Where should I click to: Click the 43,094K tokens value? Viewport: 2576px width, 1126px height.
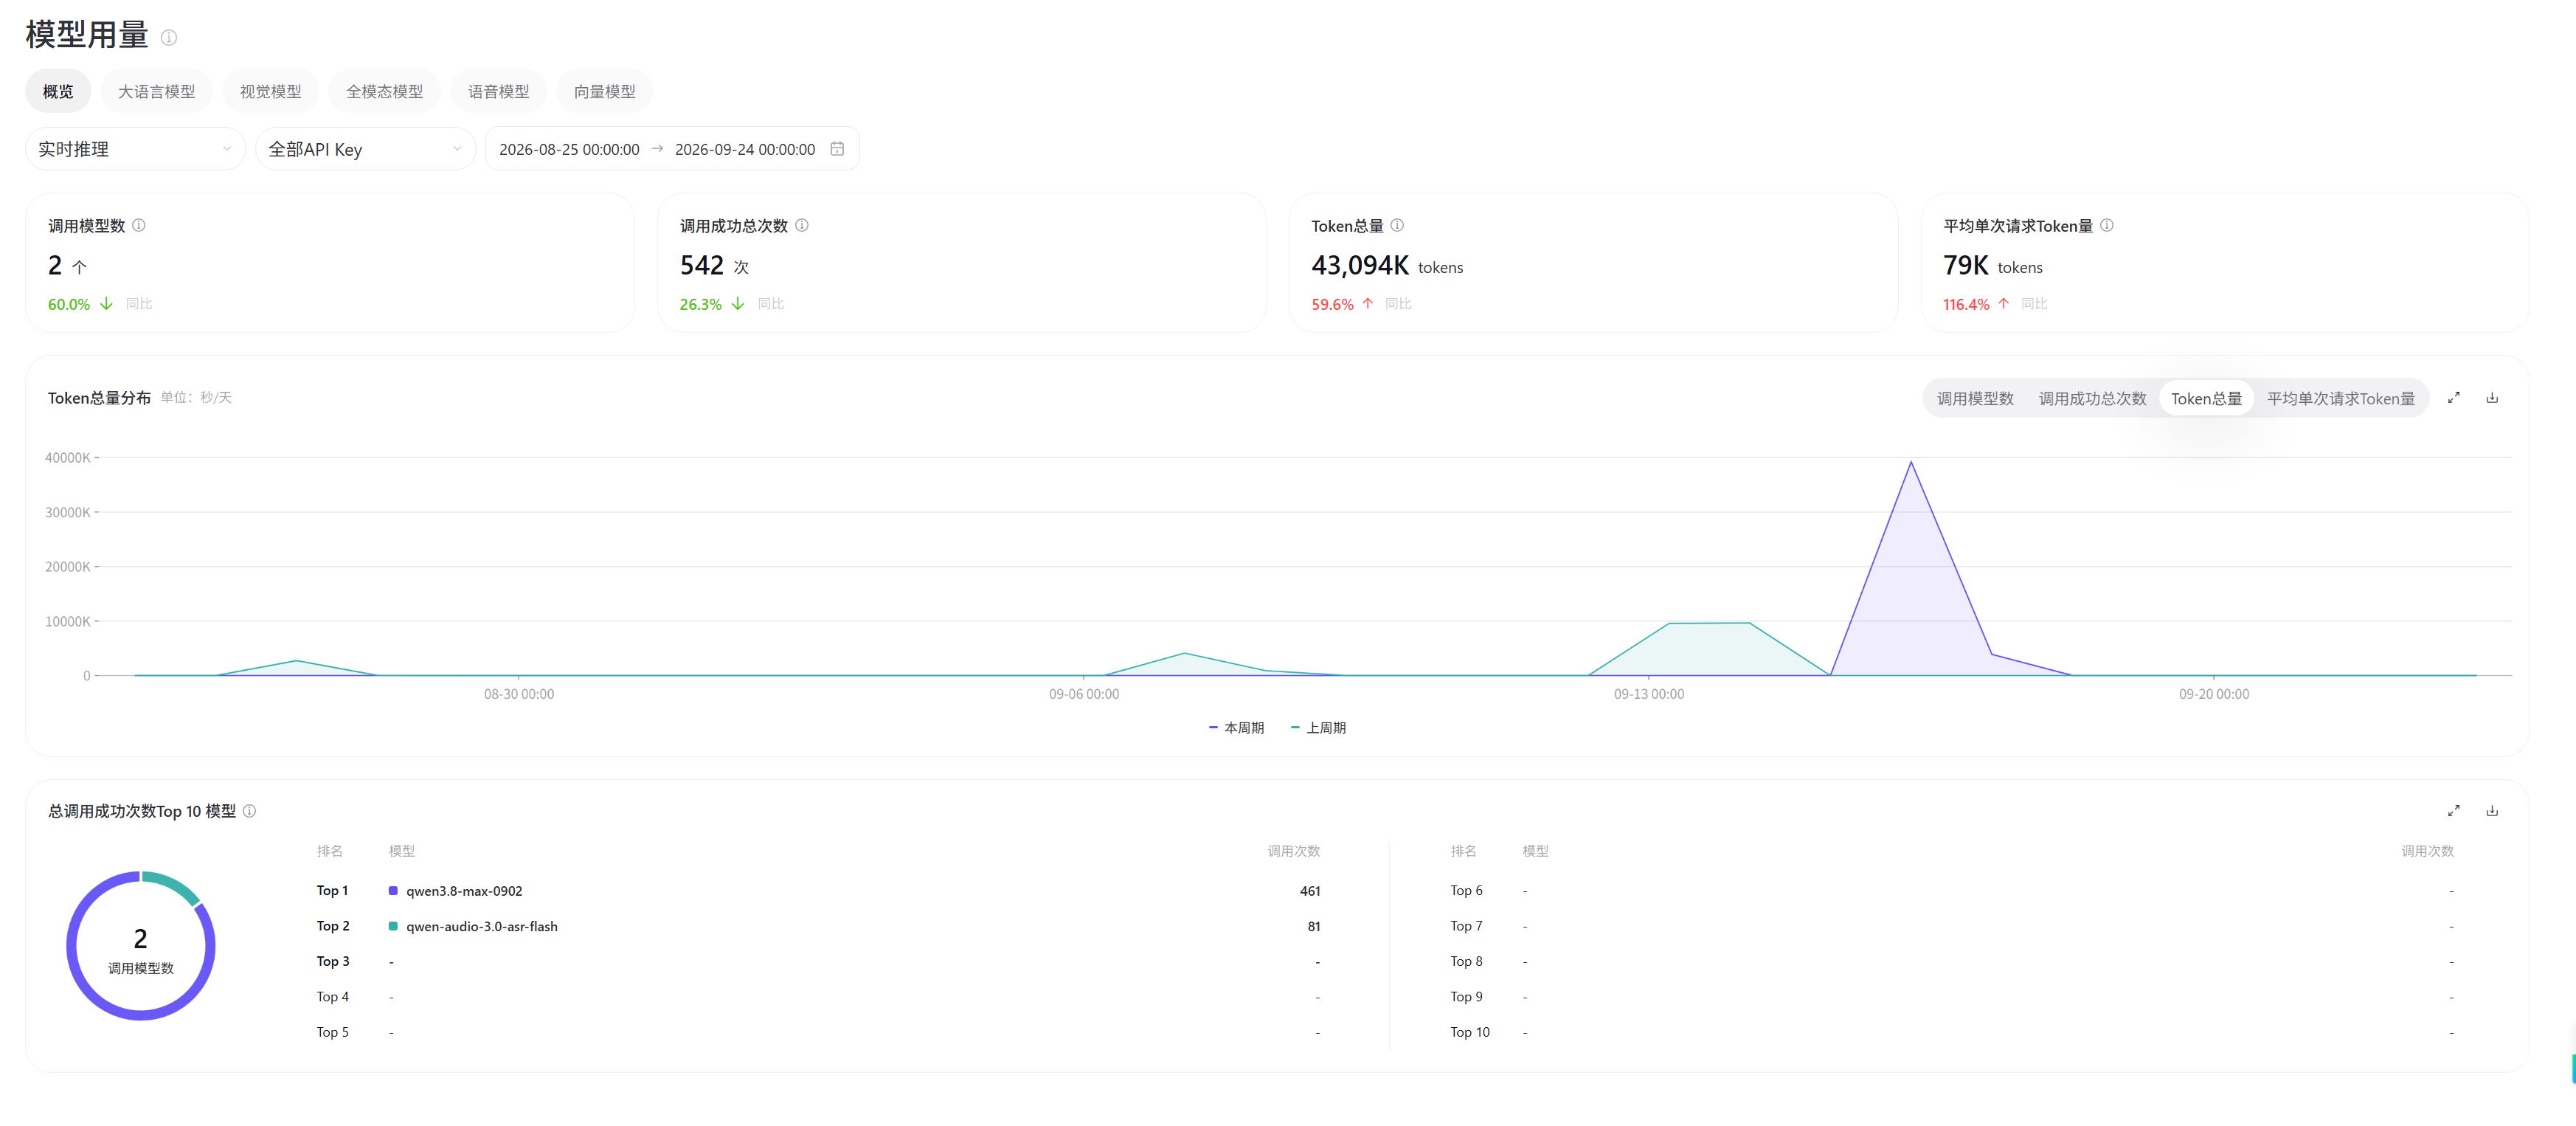(x=1387, y=265)
